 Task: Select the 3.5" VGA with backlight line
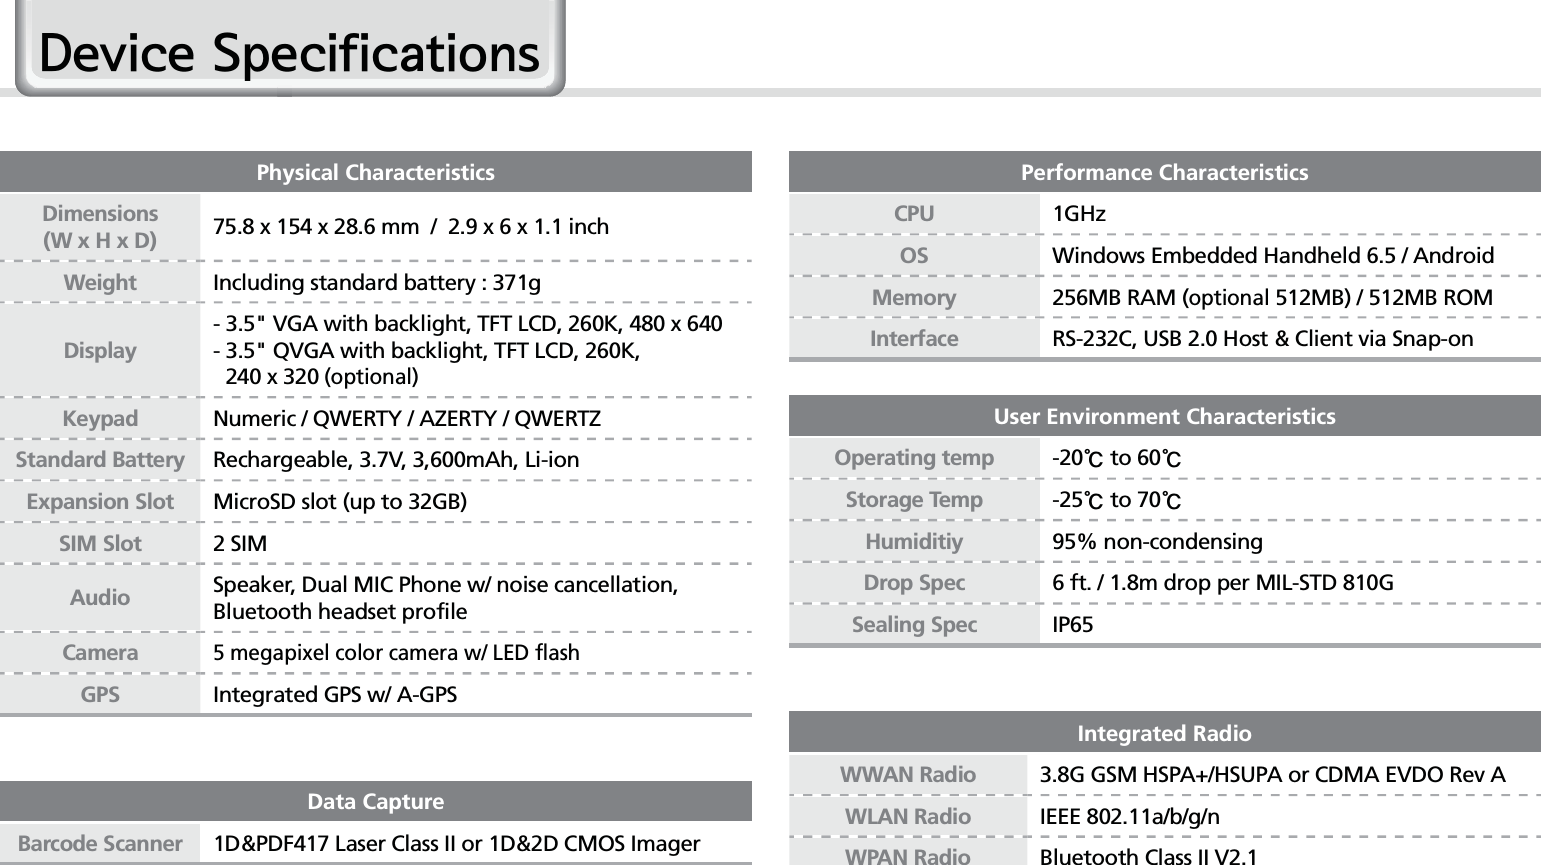pyautogui.click(x=468, y=325)
